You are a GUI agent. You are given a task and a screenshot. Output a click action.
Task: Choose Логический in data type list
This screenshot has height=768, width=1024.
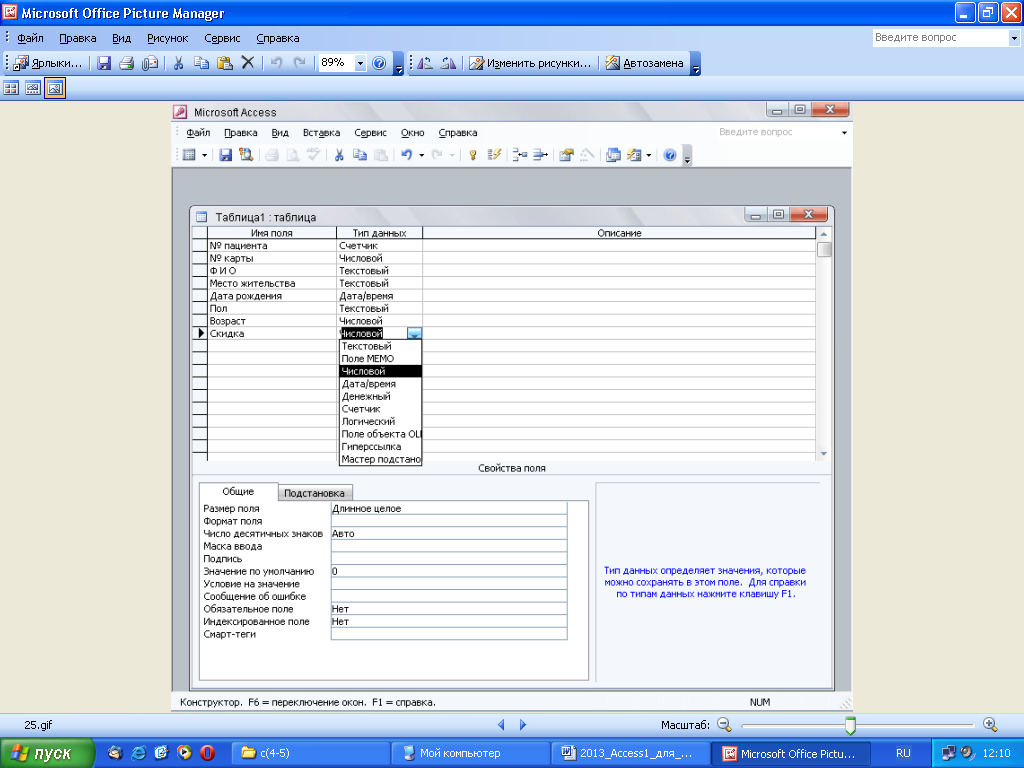(x=381, y=421)
